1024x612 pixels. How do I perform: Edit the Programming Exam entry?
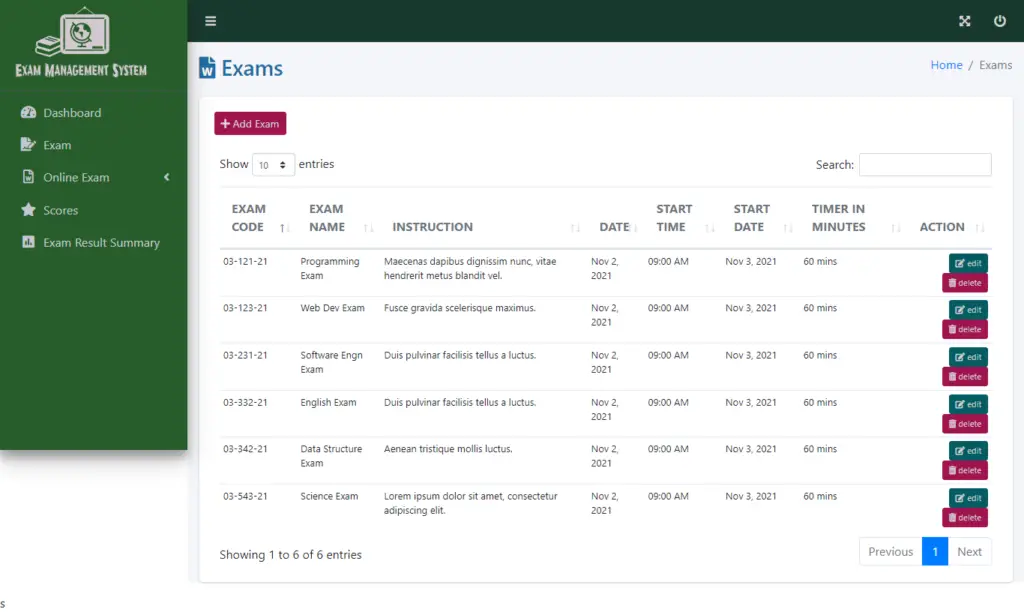click(x=965, y=262)
